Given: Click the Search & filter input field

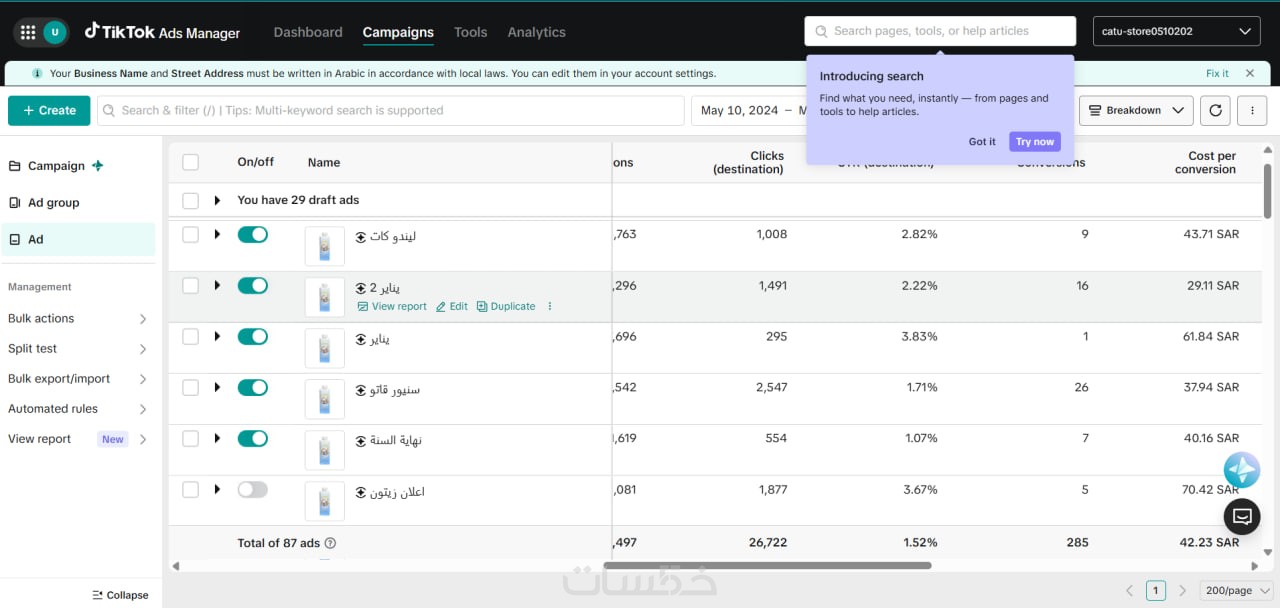Looking at the screenshot, I should [x=391, y=110].
